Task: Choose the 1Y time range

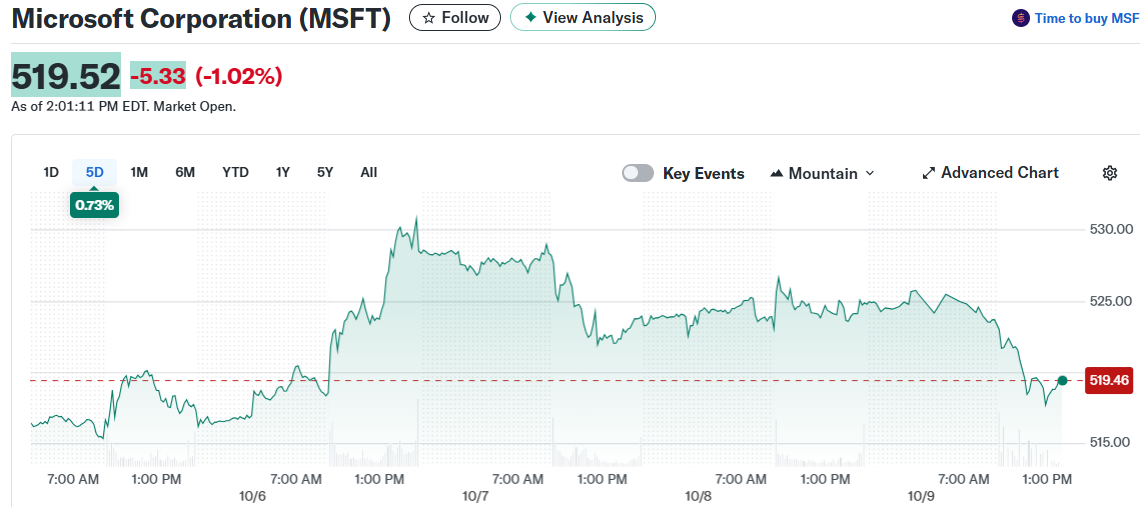Action: coord(283,172)
